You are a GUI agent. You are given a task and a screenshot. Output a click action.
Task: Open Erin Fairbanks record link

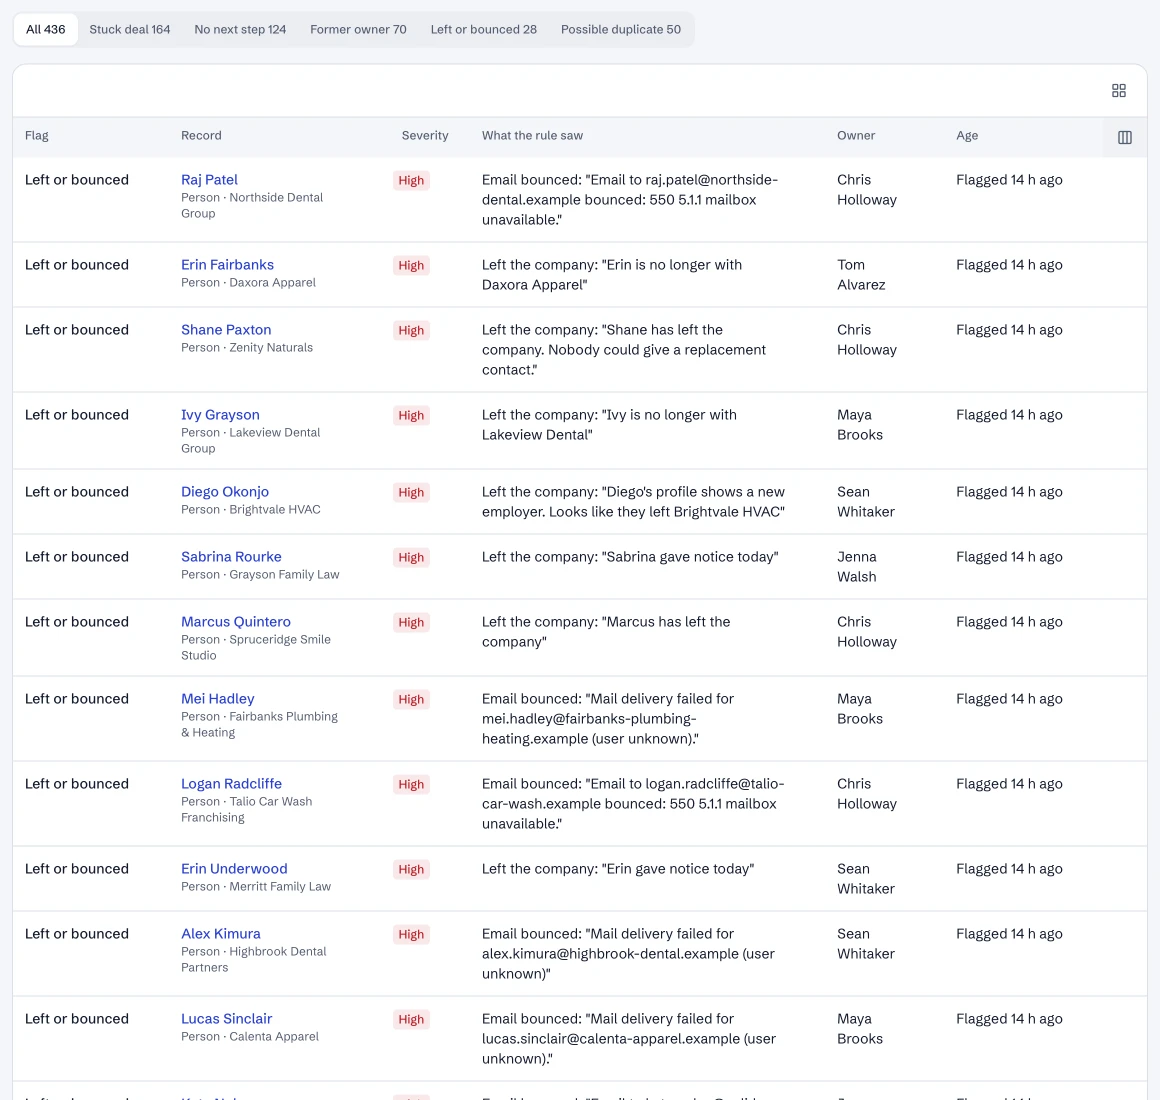pos(227,265)
